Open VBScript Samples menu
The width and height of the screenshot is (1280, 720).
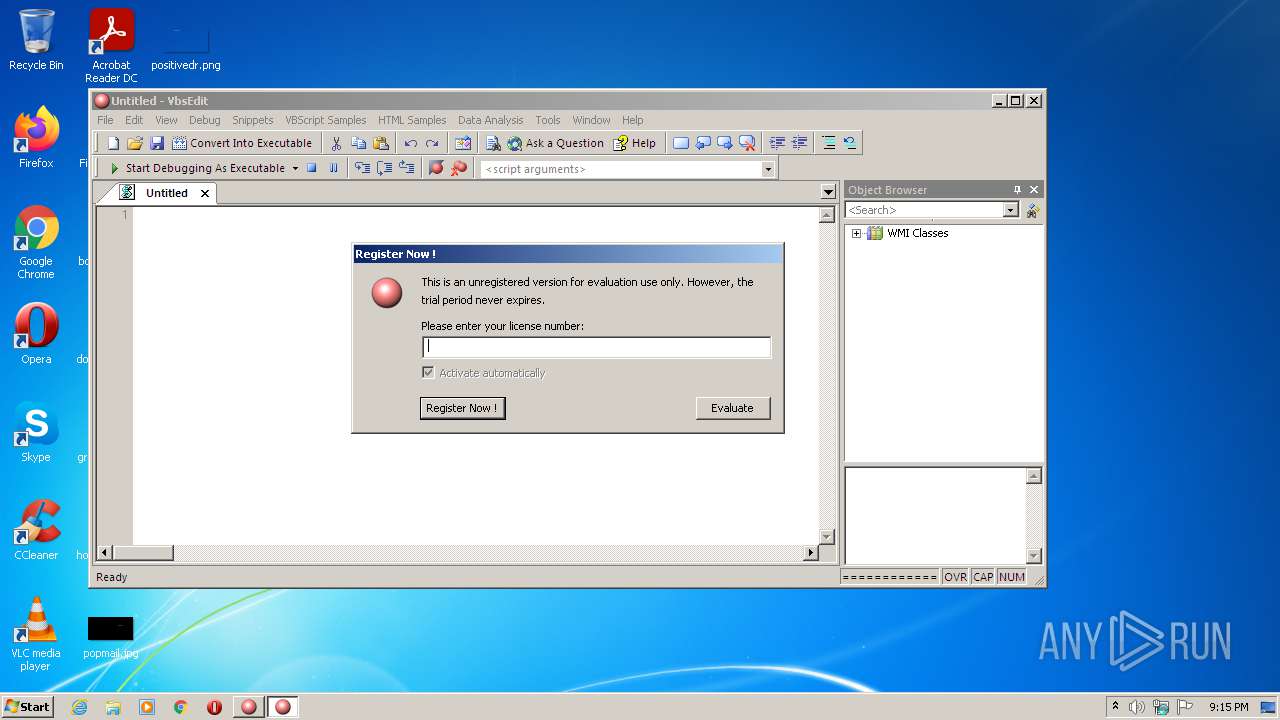[325, 120]
